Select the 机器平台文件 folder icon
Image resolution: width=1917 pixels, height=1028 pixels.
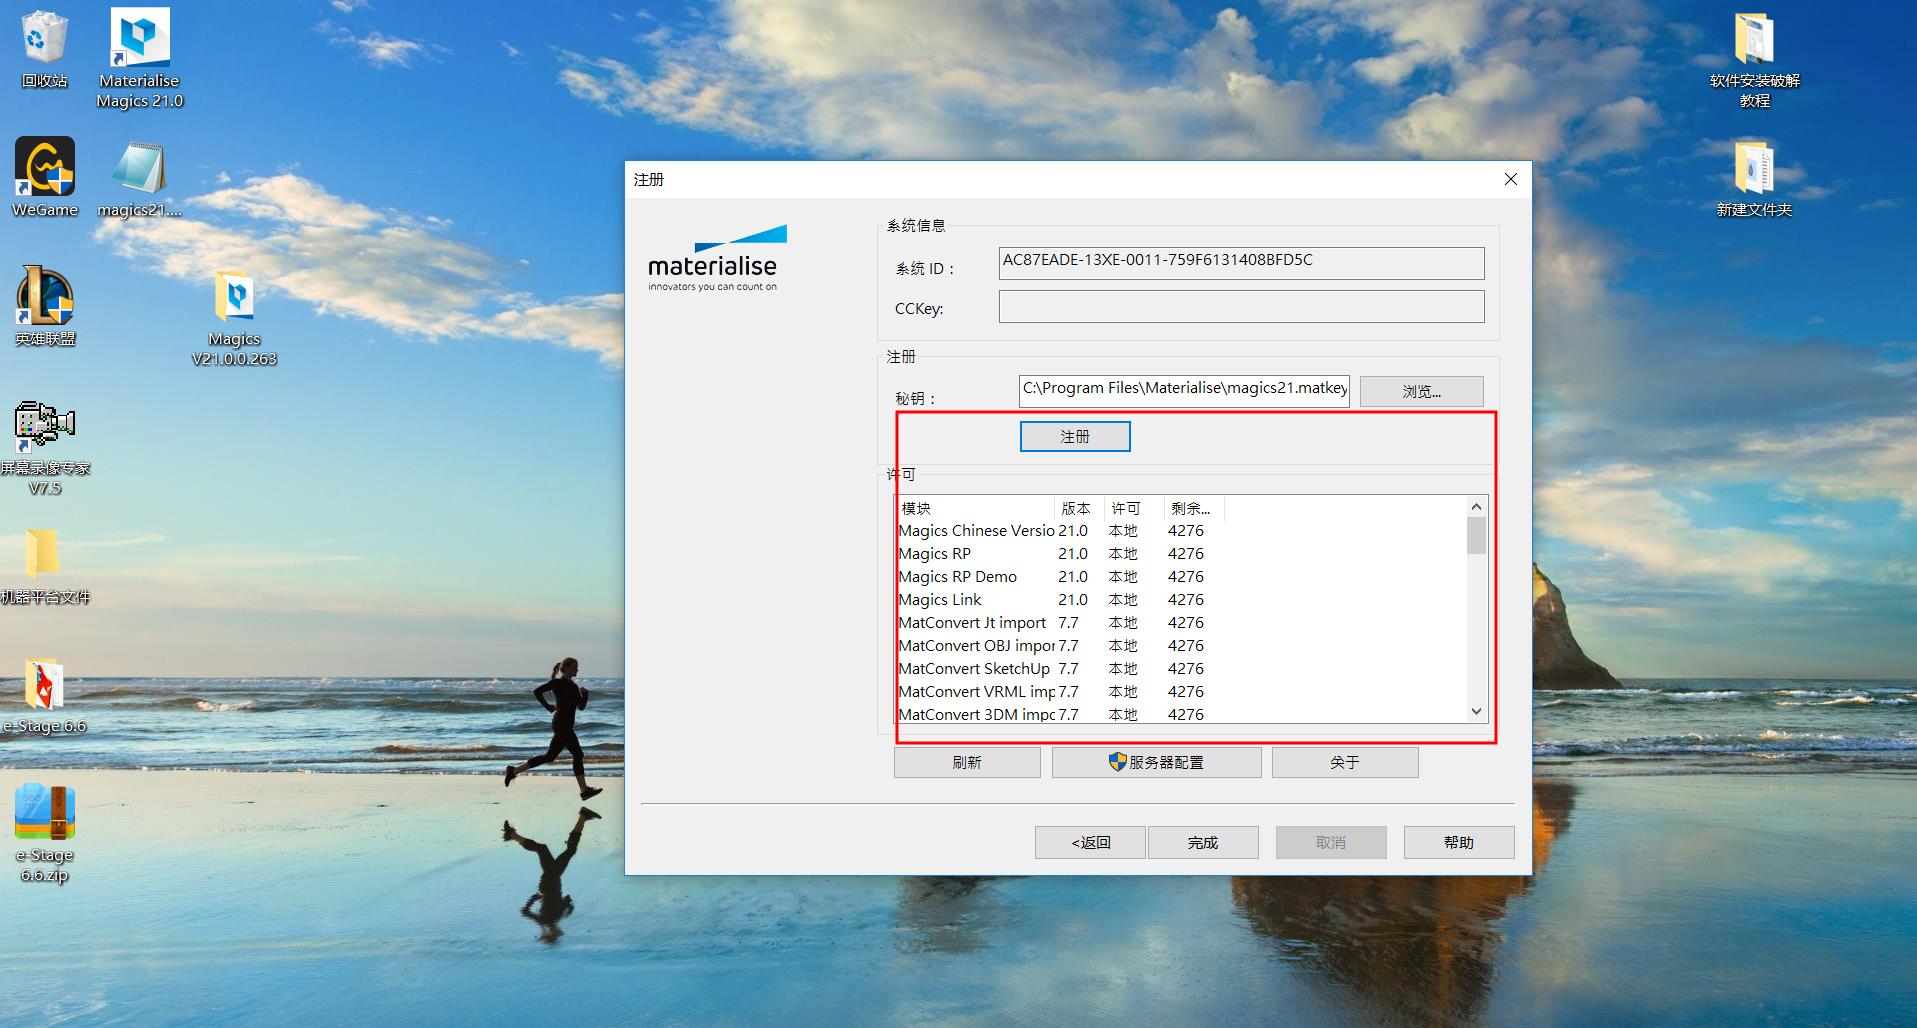click(x=45, y=565)
